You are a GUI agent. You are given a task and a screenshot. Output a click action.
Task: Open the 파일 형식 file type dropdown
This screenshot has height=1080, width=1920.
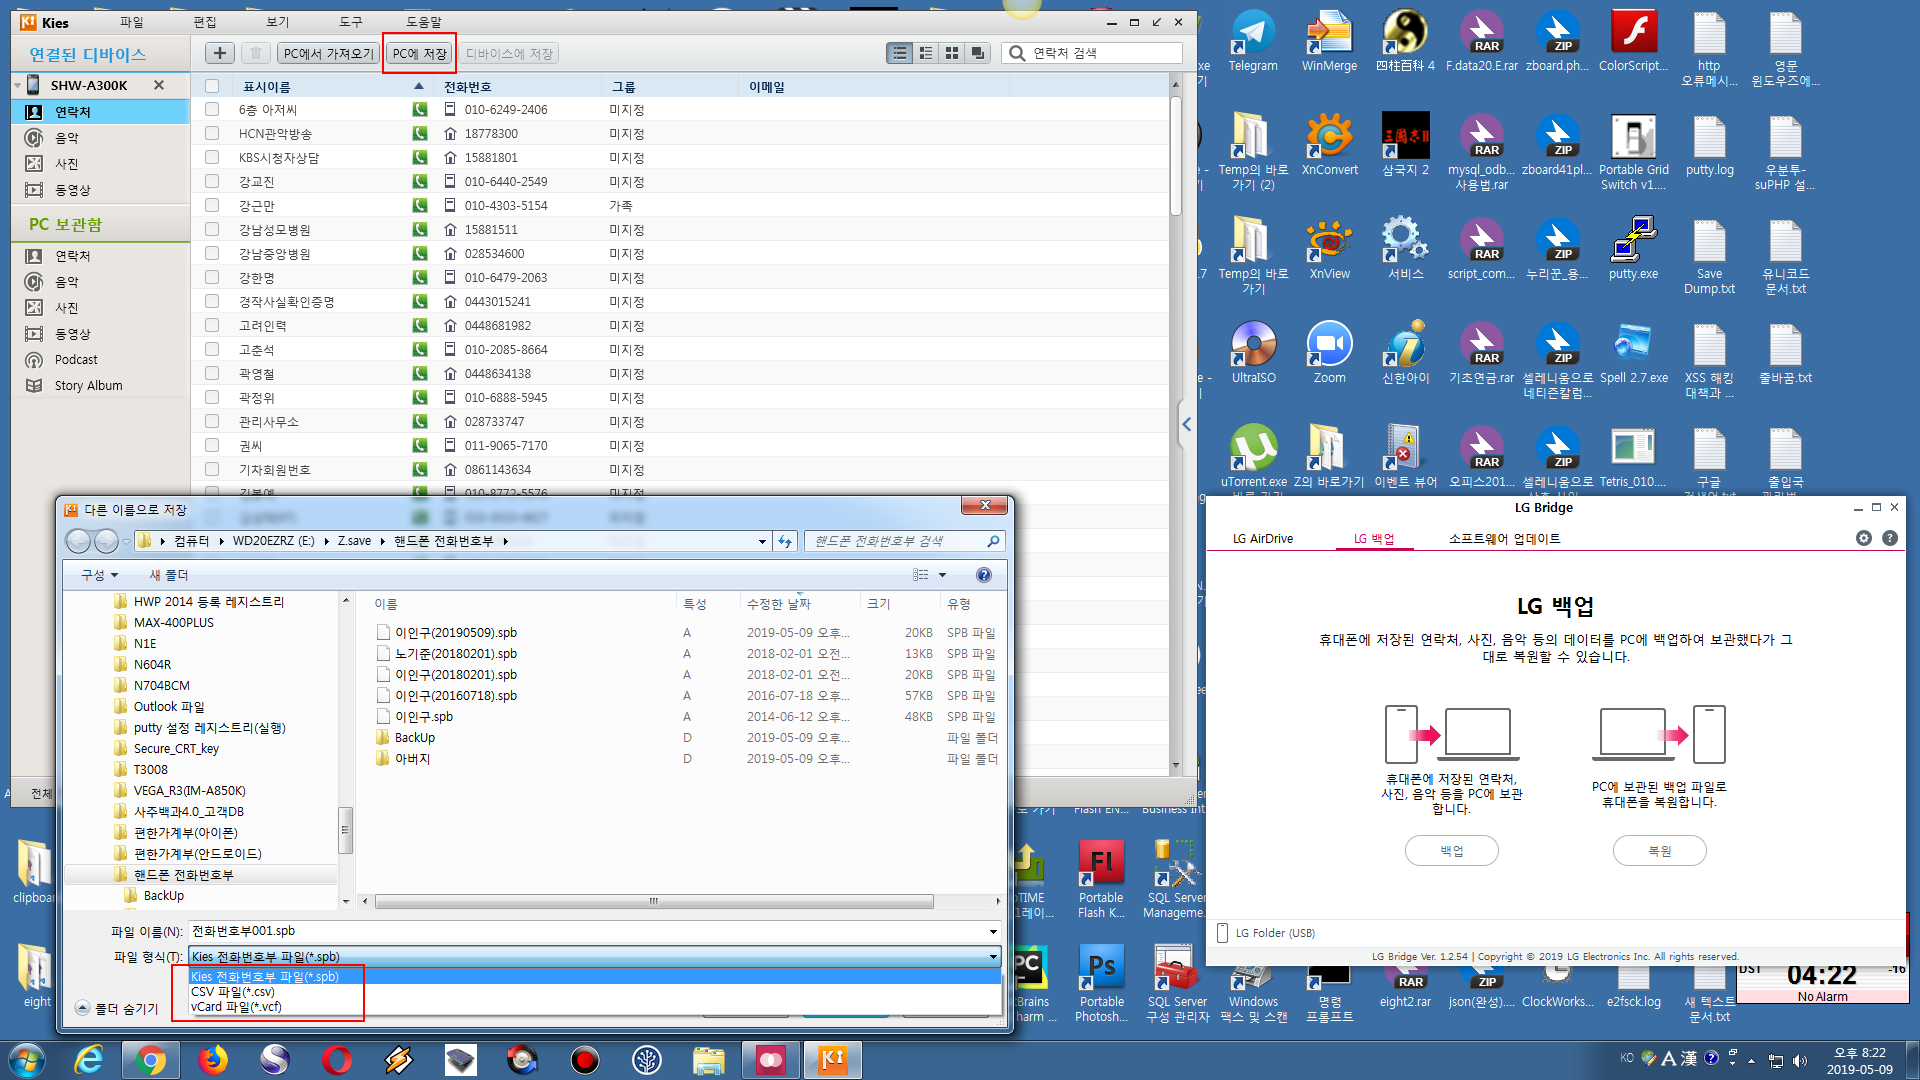[x=594, y=957]
